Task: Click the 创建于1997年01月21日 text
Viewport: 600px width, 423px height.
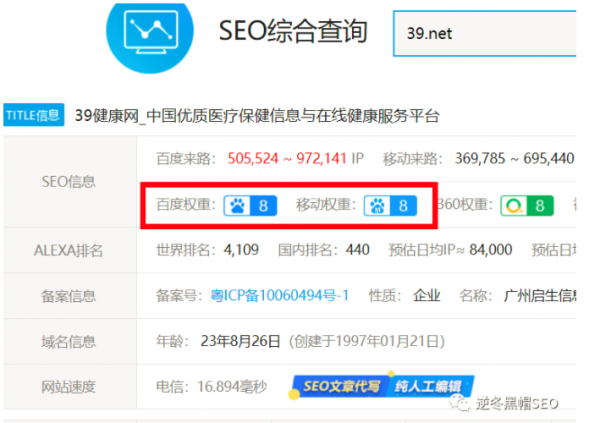Action: pos(367,341)
